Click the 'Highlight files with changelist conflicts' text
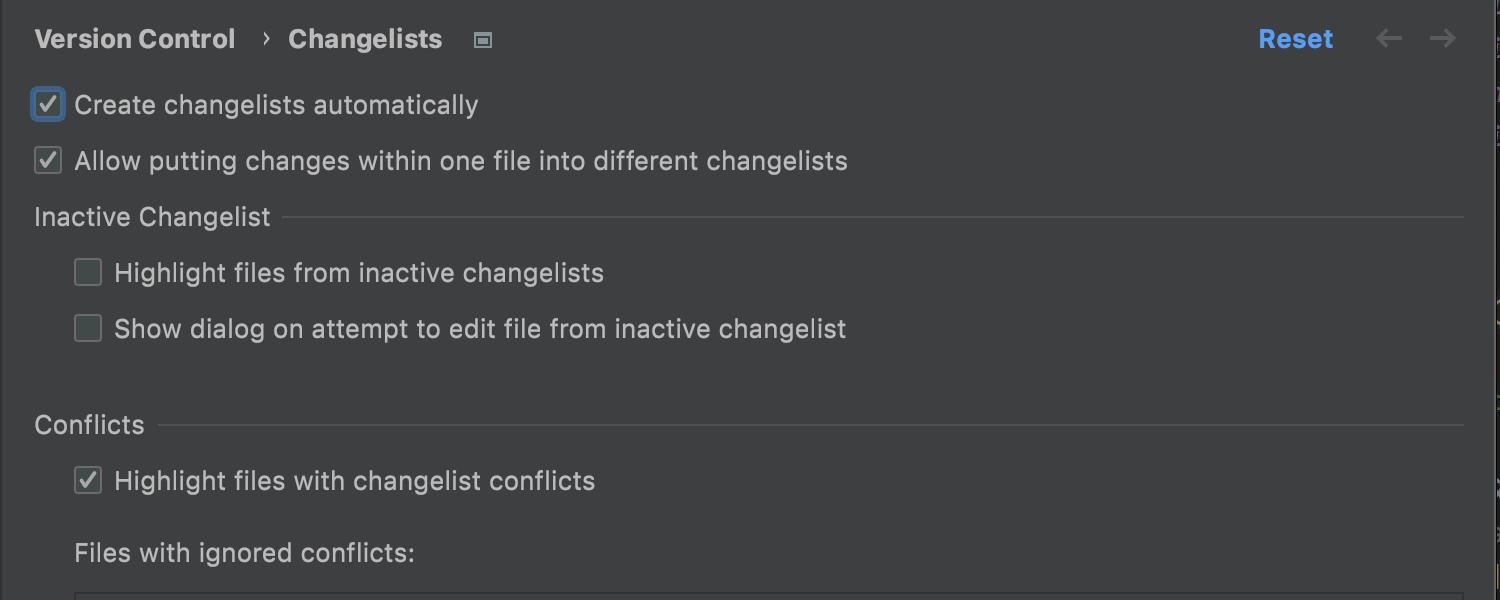This screenshot has height=600, width=1500. point(355,481)
